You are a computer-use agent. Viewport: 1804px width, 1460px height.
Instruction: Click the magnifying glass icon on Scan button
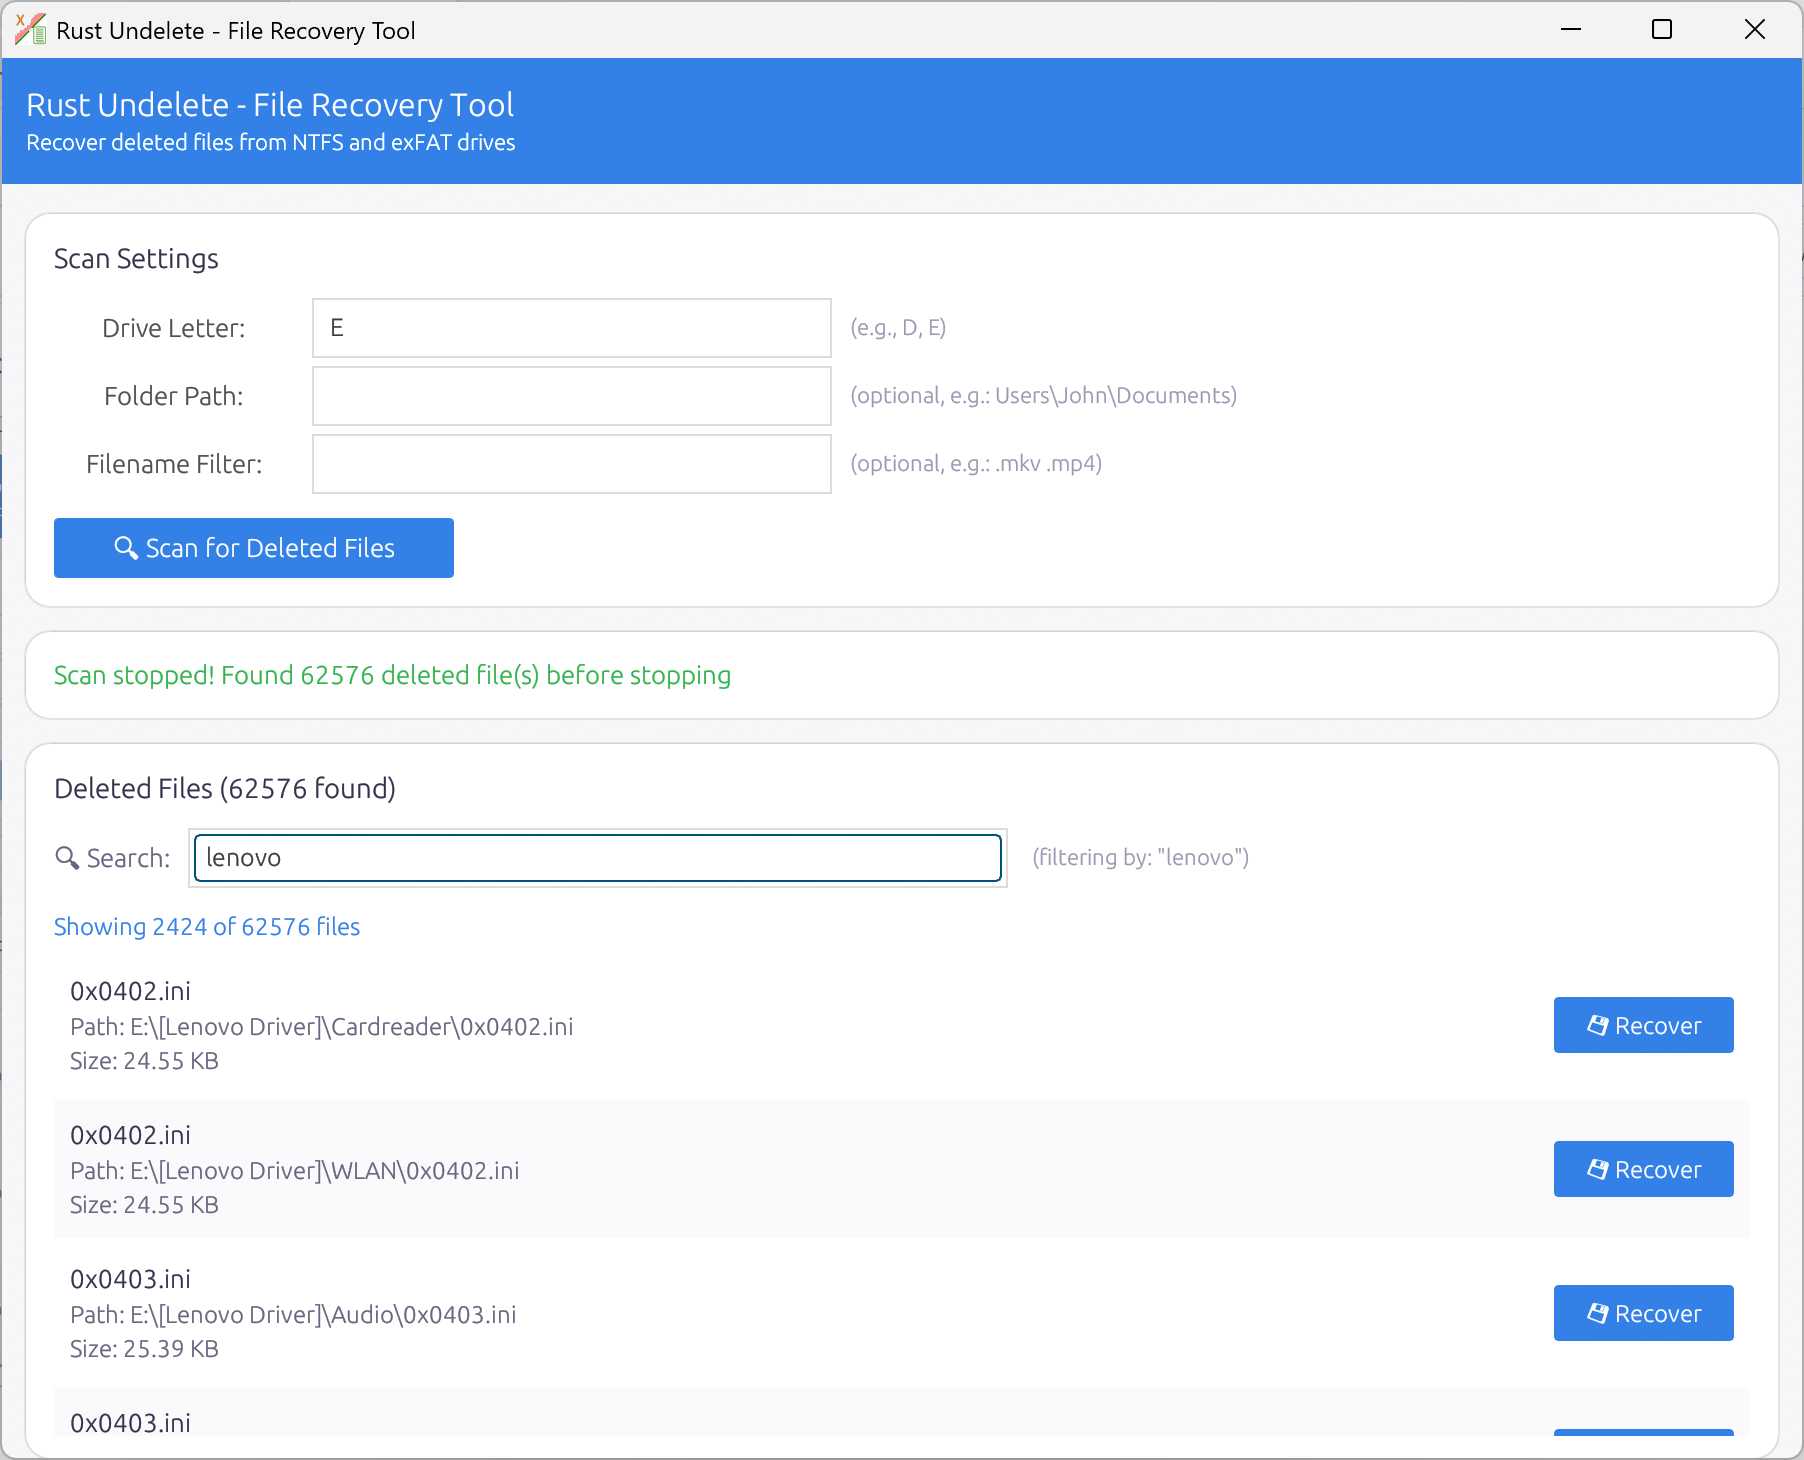[x=126, y=548]
